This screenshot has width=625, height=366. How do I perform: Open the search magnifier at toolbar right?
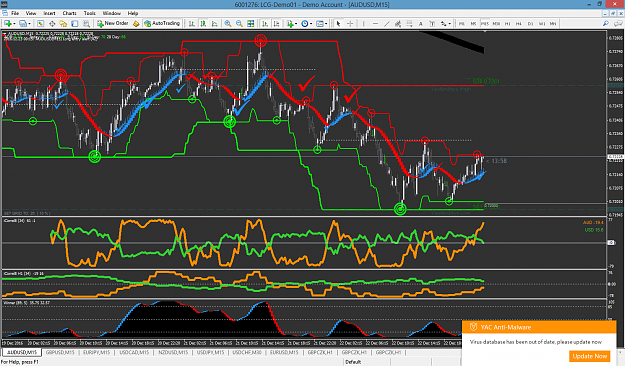[x=605, y=24]
